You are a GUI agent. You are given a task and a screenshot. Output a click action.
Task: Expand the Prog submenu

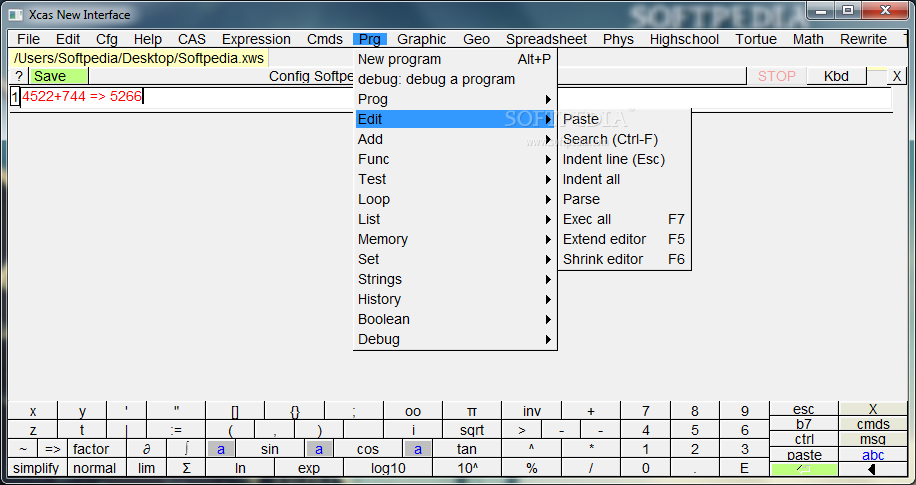pyautogui.click(x=455, y=99)
